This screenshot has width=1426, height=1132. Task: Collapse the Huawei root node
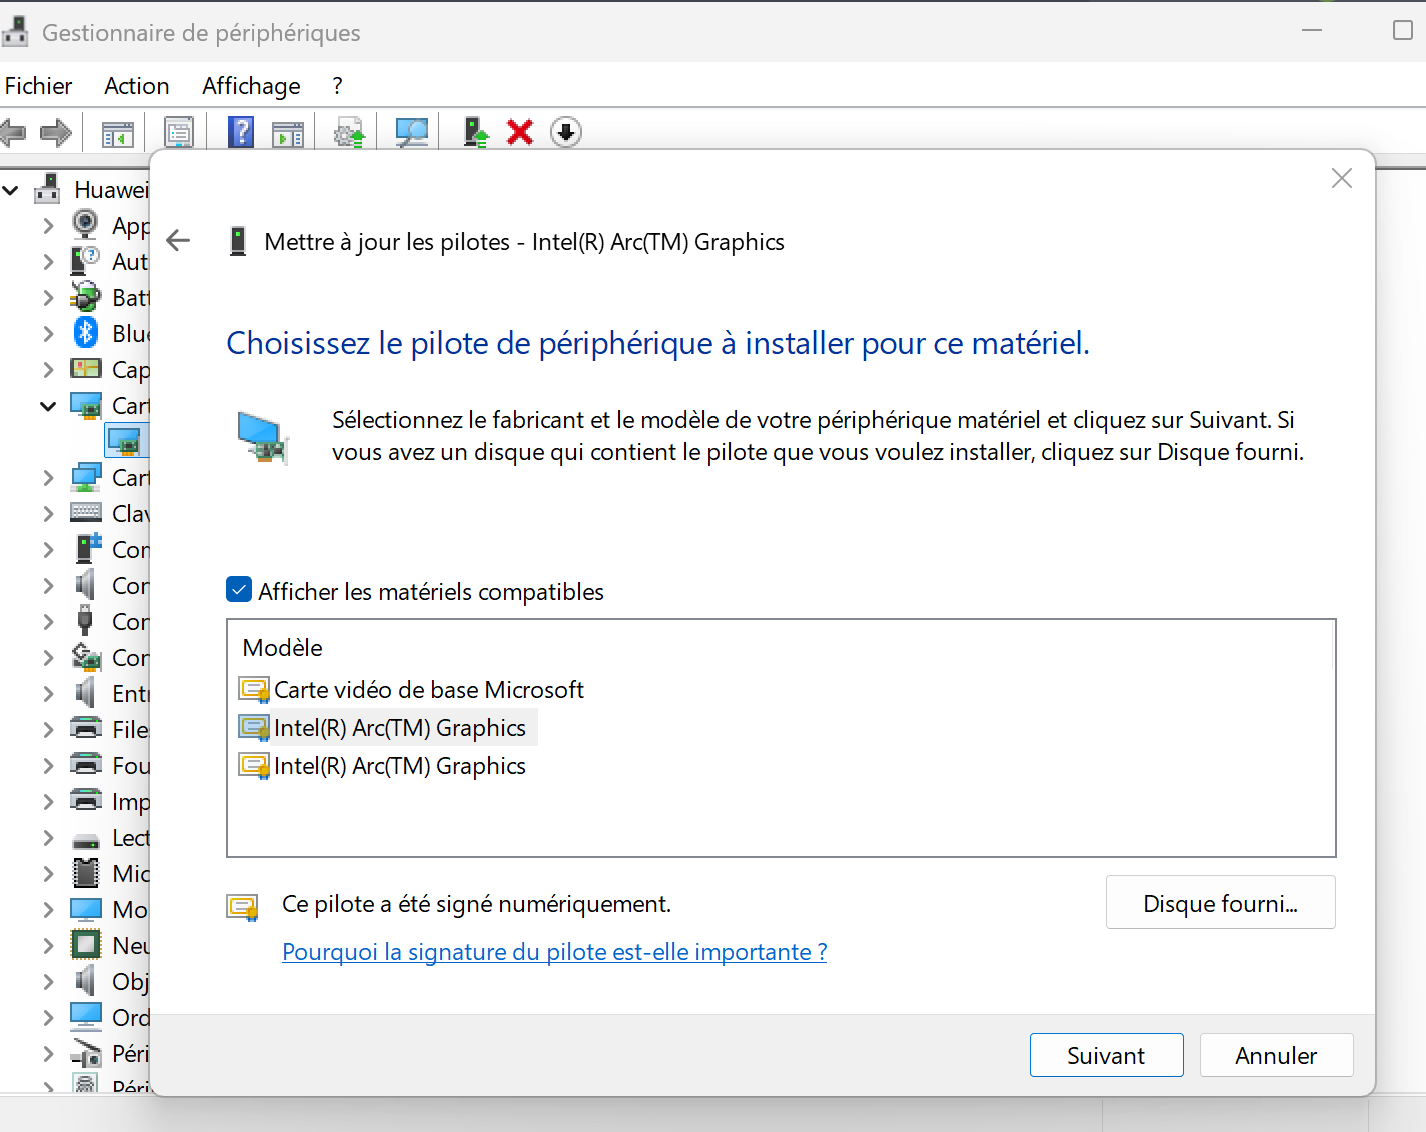[x=11, y=189]
